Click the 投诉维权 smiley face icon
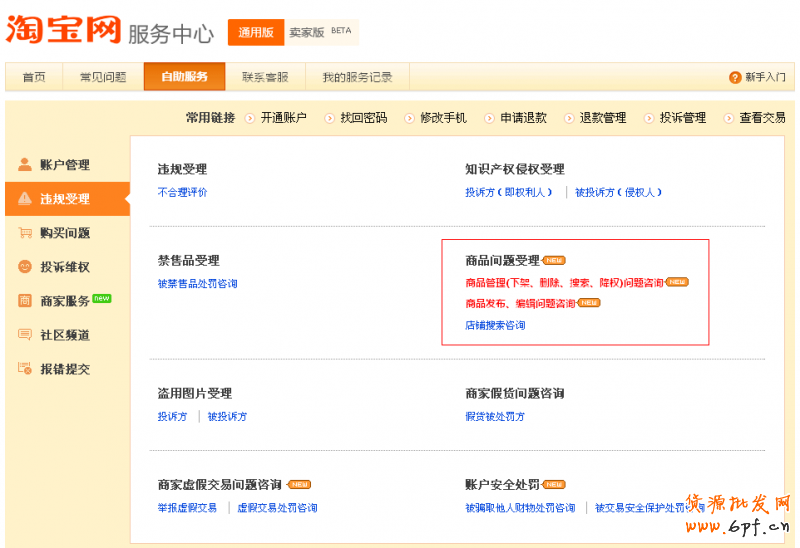 pos(24,266)
